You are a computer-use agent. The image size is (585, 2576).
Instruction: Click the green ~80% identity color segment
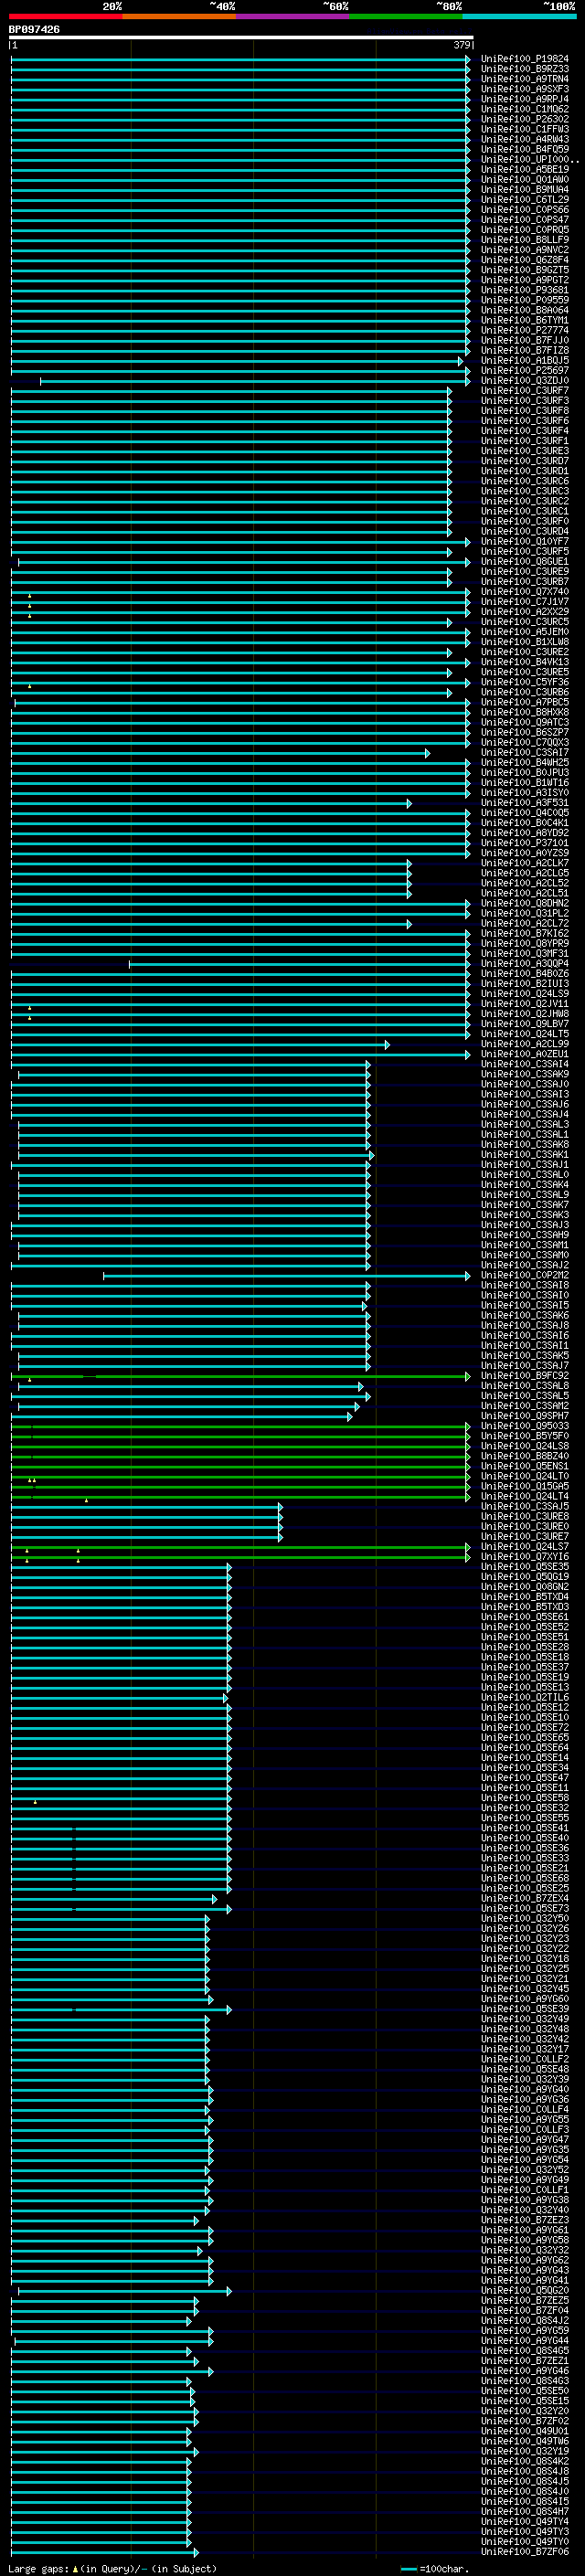coord(406,16)
